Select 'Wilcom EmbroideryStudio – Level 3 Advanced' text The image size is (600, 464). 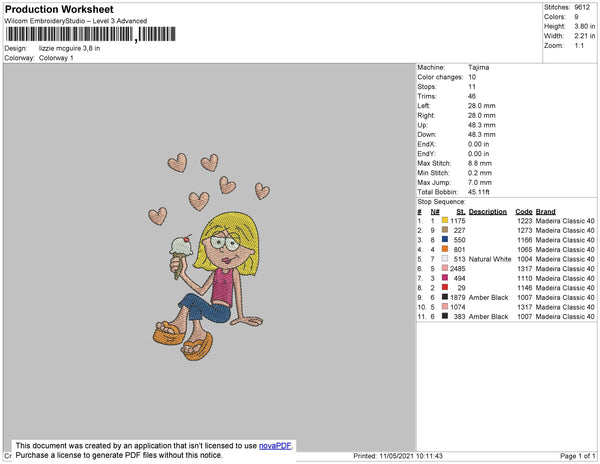tap(76, 21)
